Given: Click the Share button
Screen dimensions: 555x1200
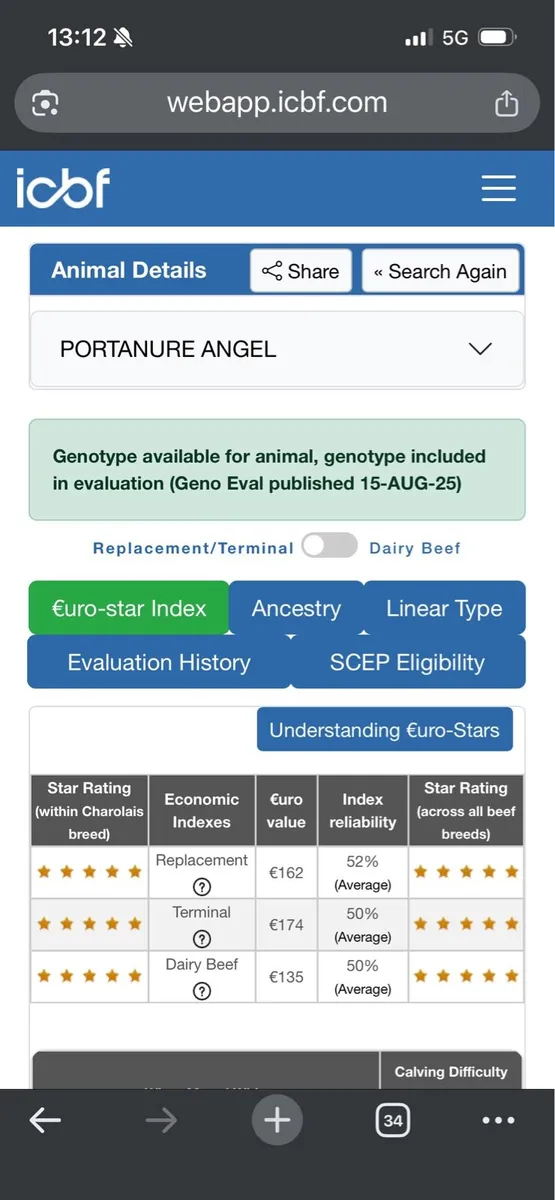Looking at the screenshot, I should (300, 271).
